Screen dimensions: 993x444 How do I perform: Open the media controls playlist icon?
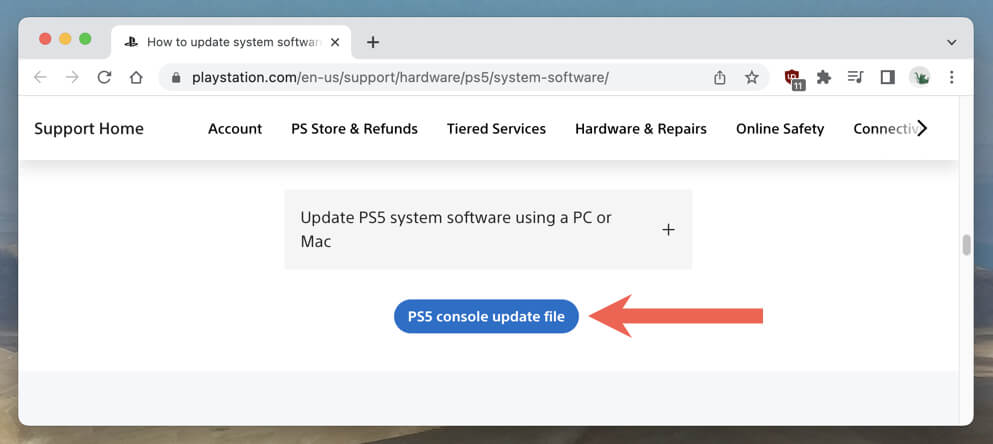point(855,77)
